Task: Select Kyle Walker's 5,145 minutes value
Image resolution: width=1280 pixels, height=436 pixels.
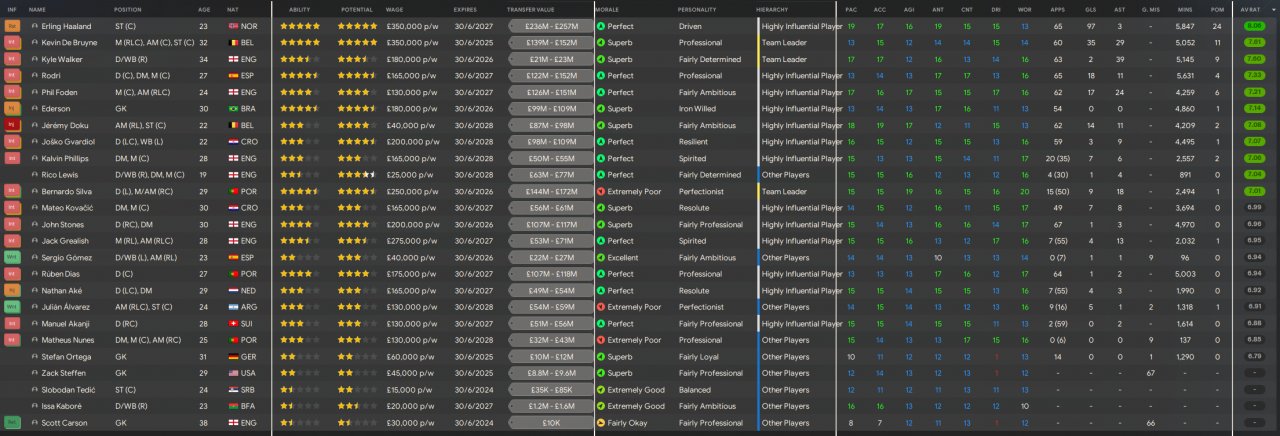Action: point(1185,59)
